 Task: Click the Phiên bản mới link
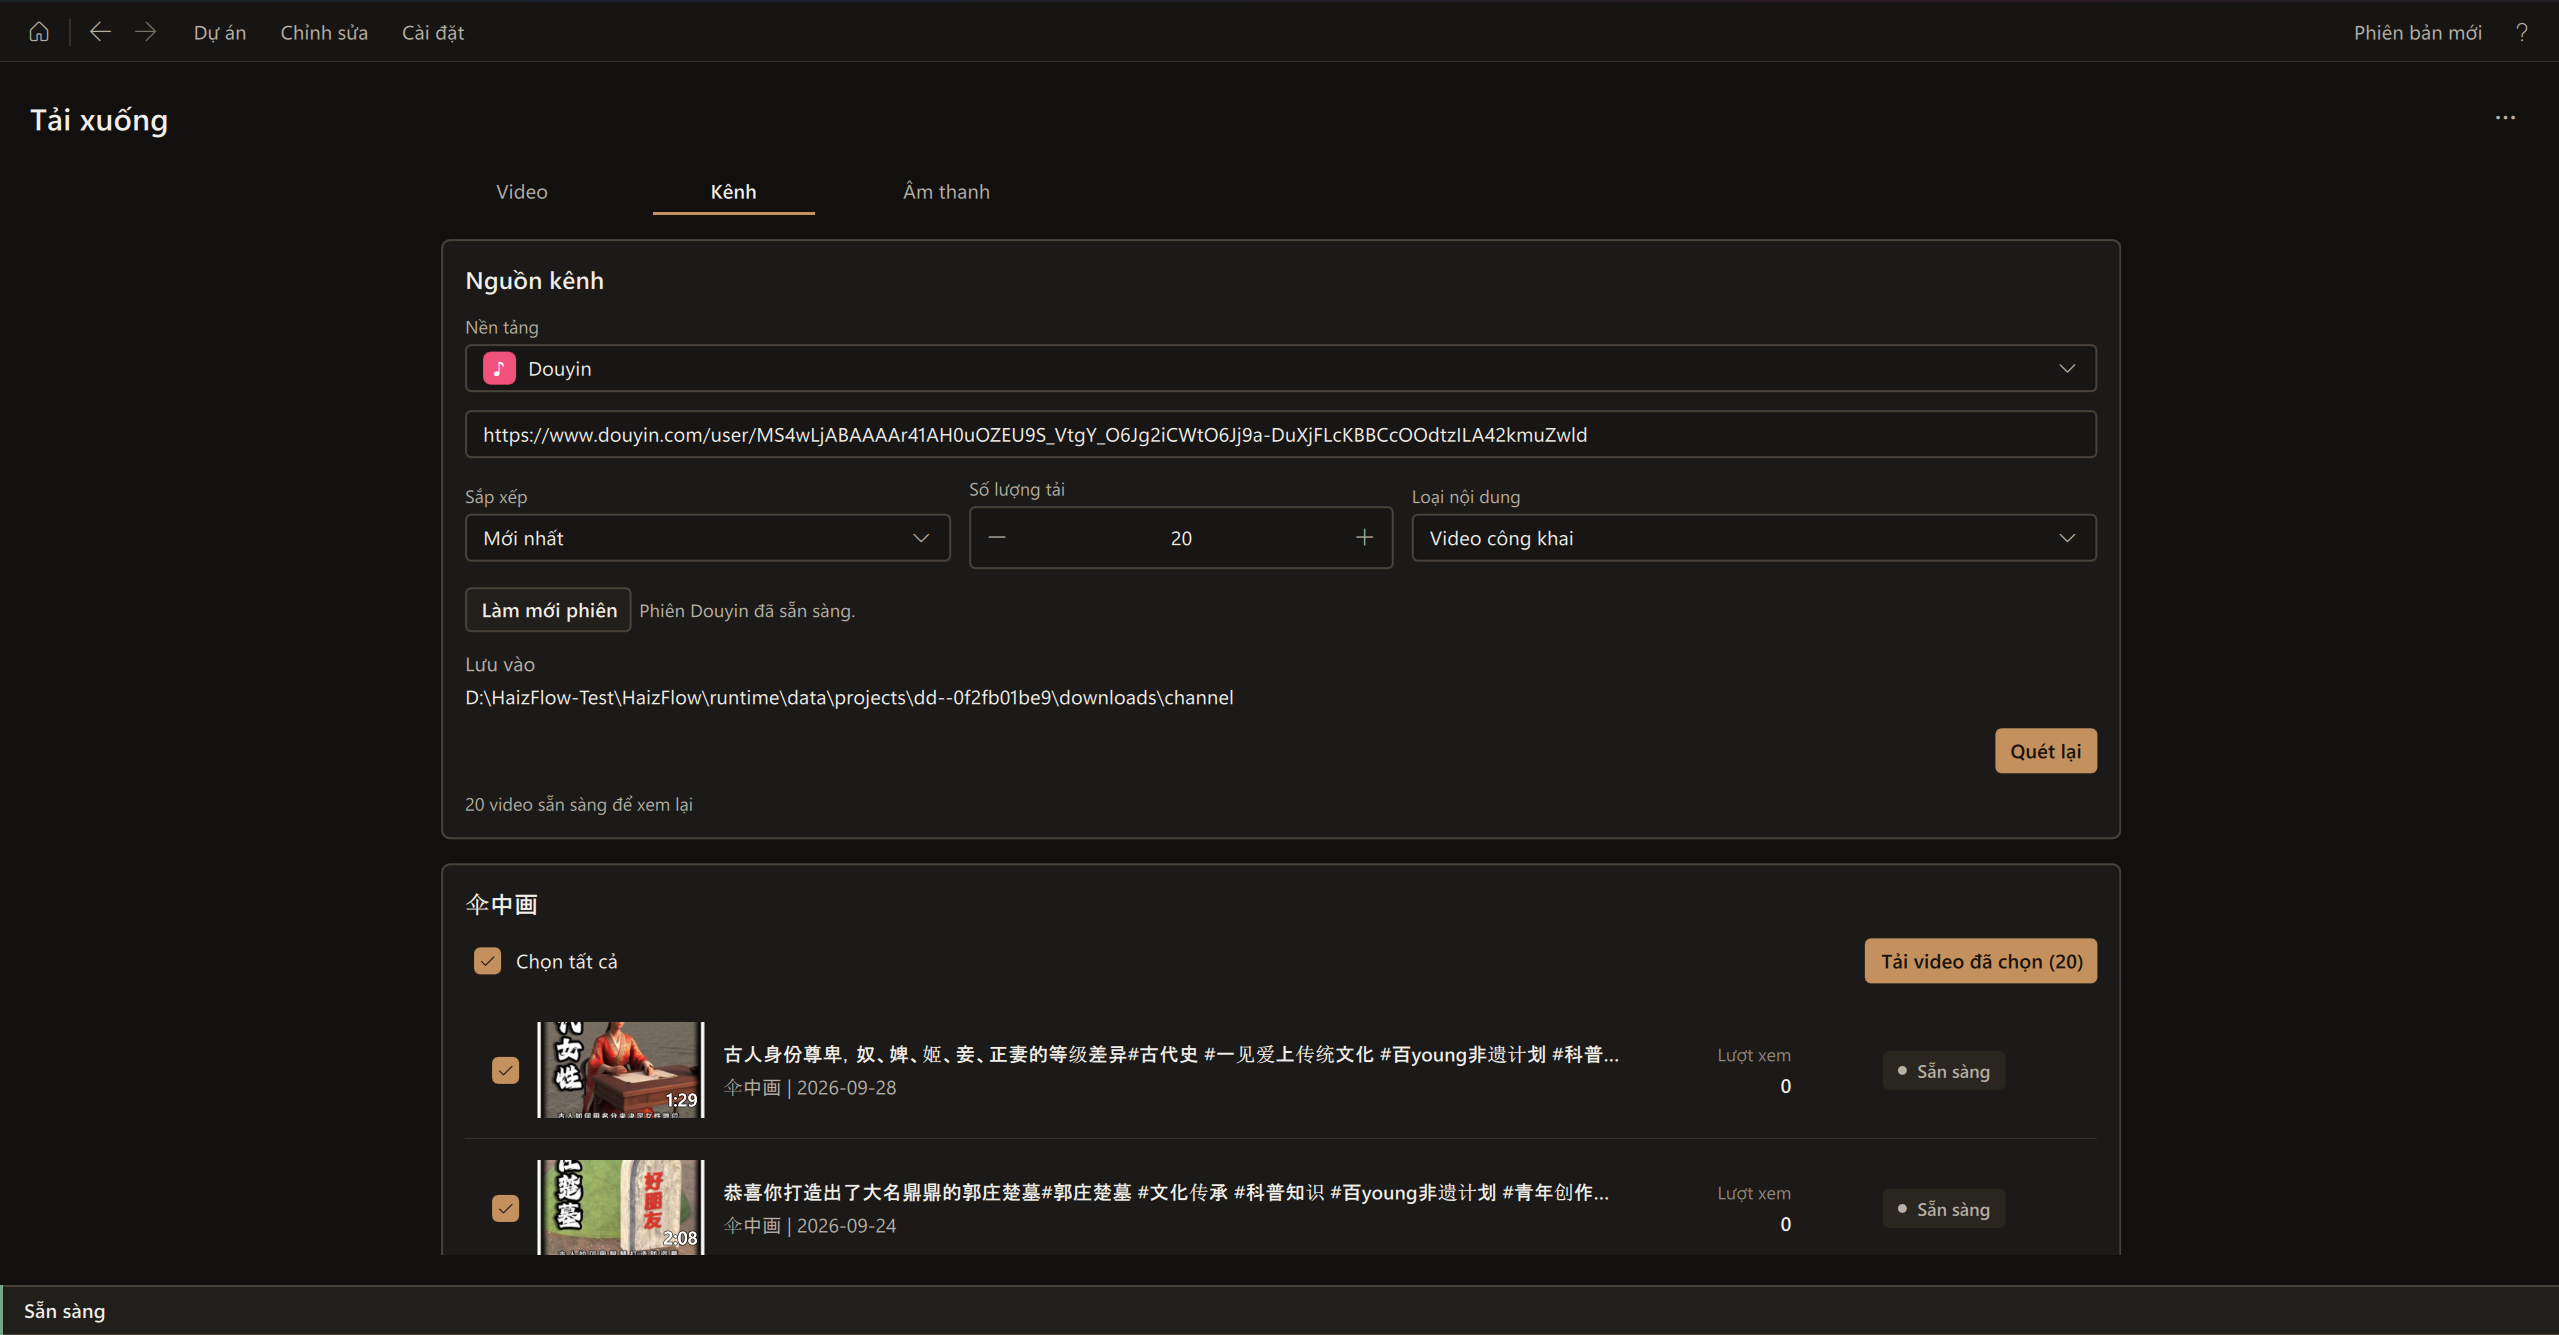point(2417,32)
